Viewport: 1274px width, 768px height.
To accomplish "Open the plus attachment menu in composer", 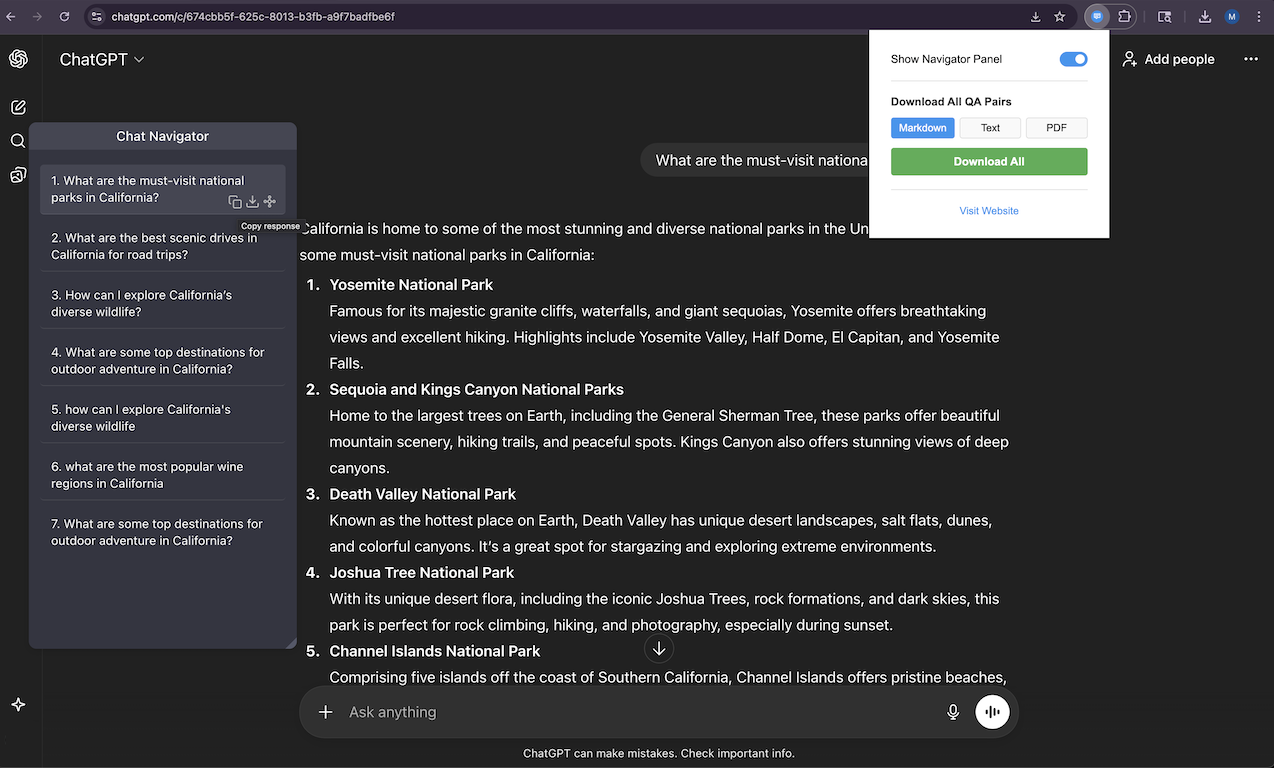I will [x=325, y=712].
